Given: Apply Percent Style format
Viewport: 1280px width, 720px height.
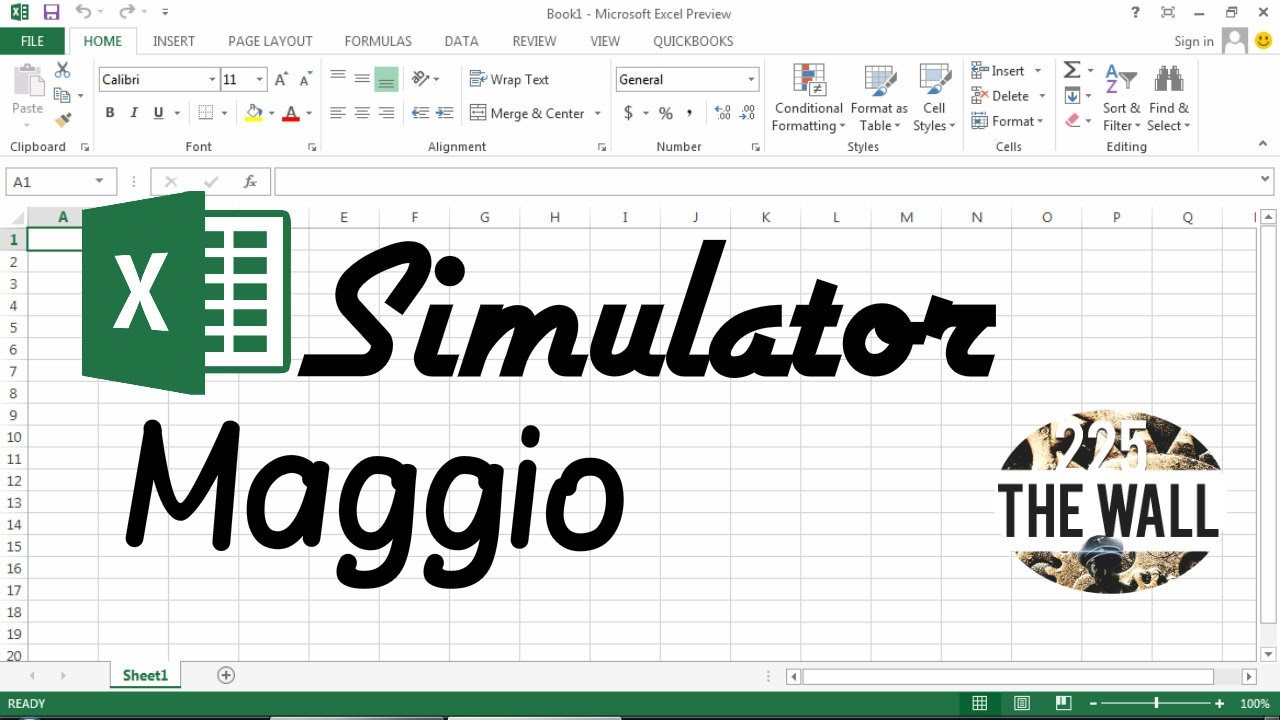Looking at the screenshot, I should coord(666,113).
